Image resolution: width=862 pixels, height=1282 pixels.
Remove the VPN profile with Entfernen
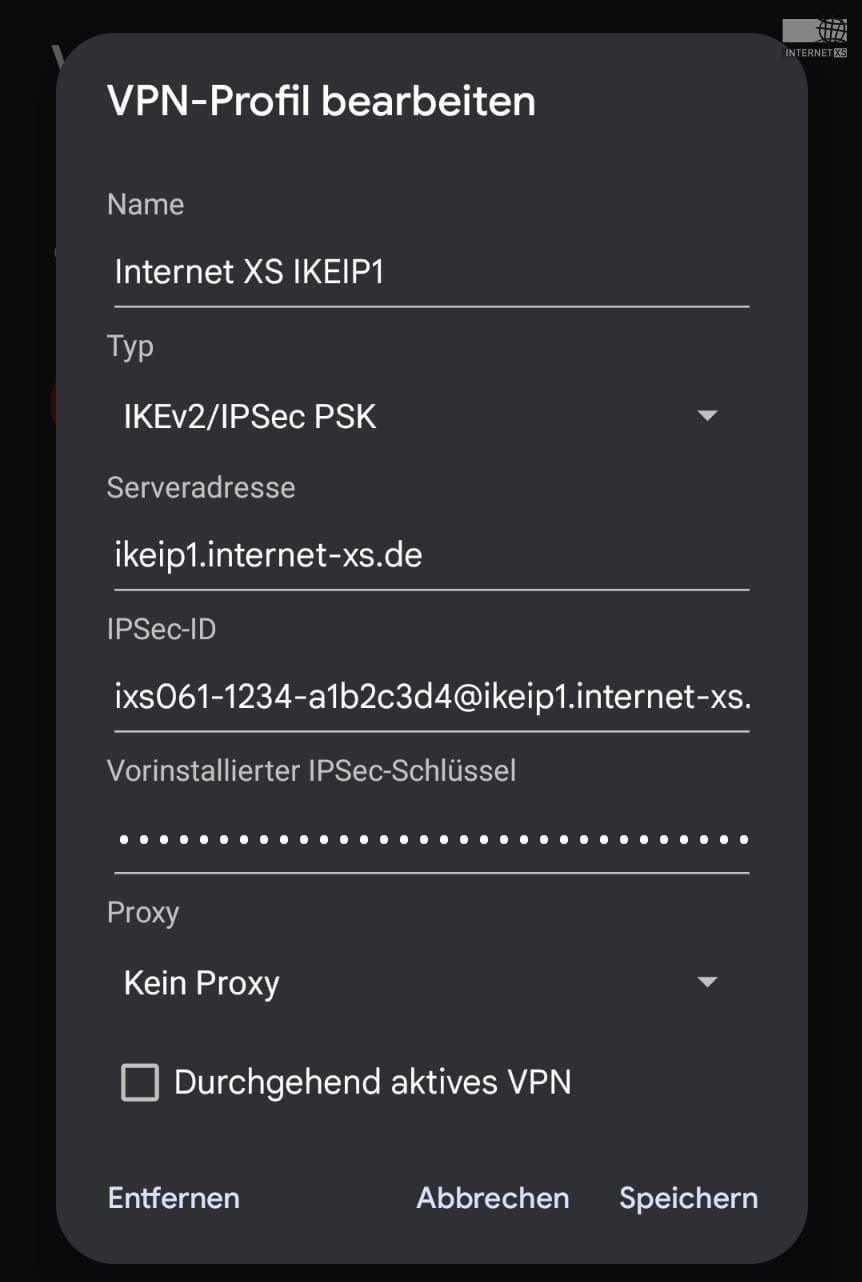tap(174, 1198)
